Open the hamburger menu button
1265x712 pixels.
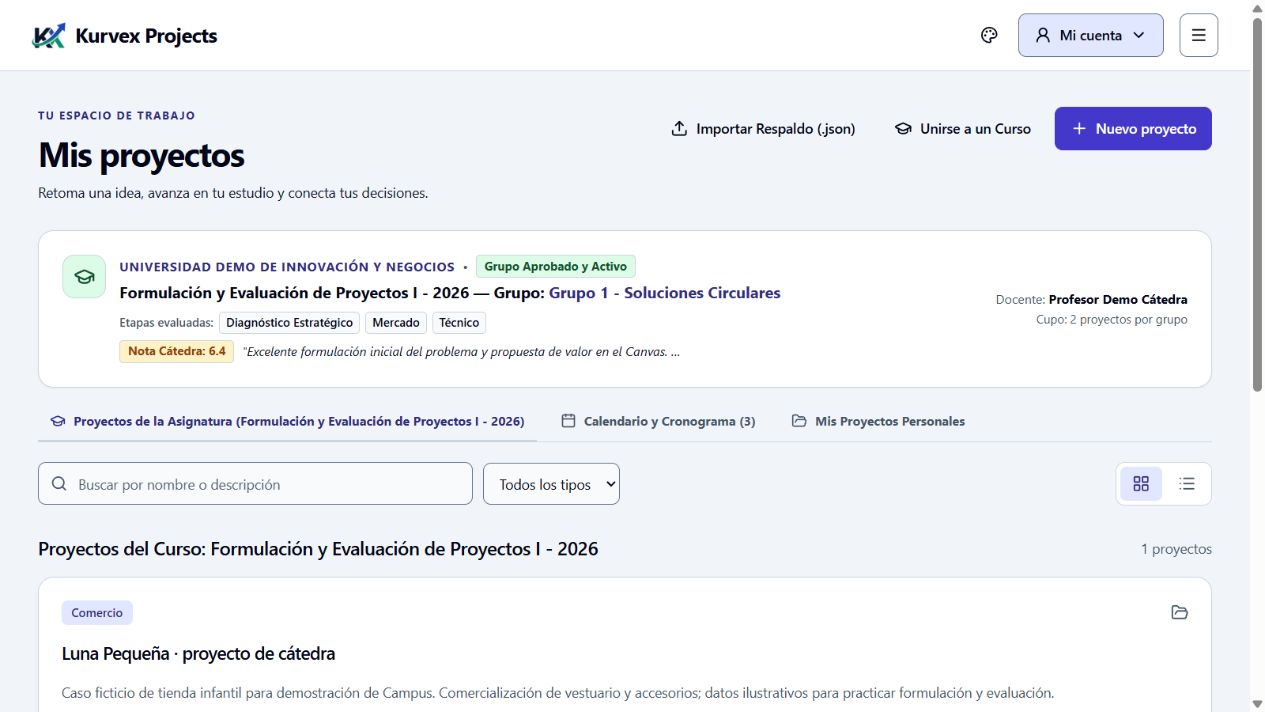click(1199, 35)
